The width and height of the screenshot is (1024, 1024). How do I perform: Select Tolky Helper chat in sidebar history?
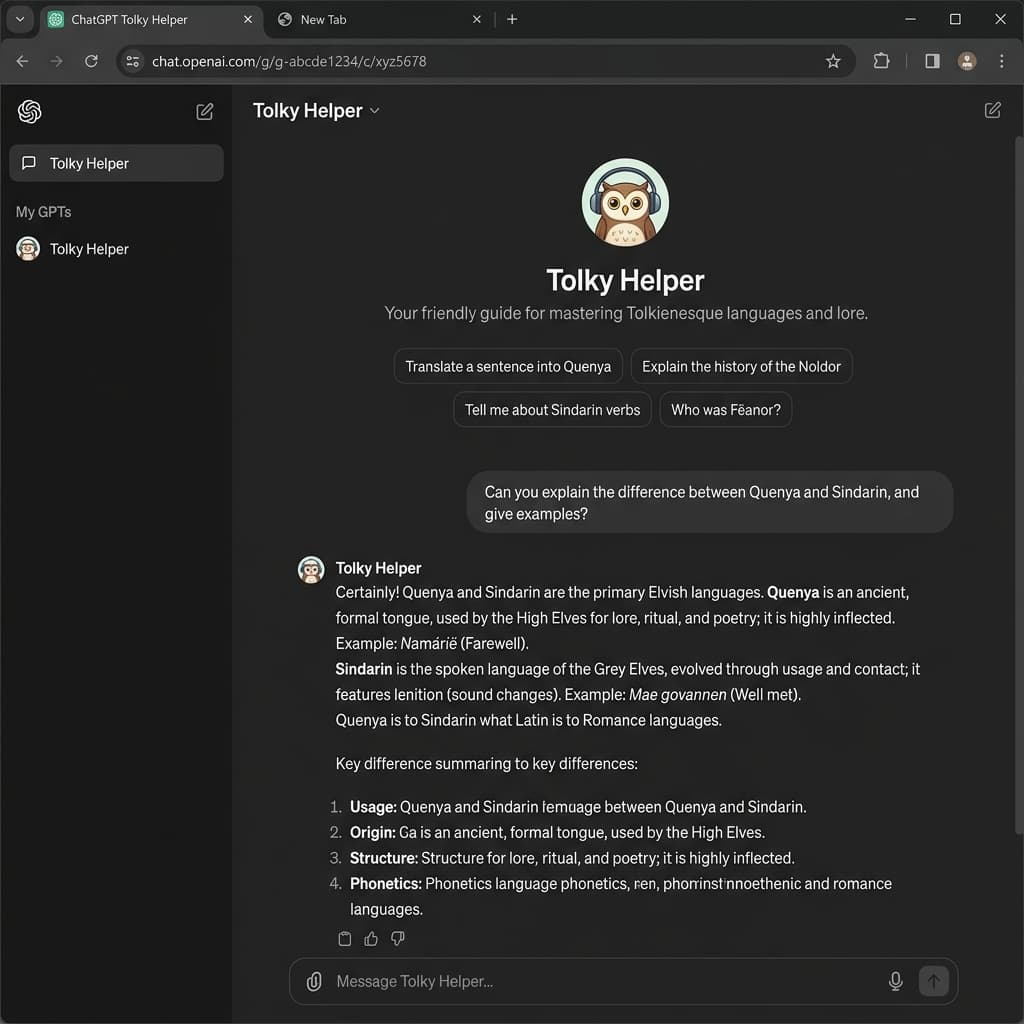click(116, 163)
